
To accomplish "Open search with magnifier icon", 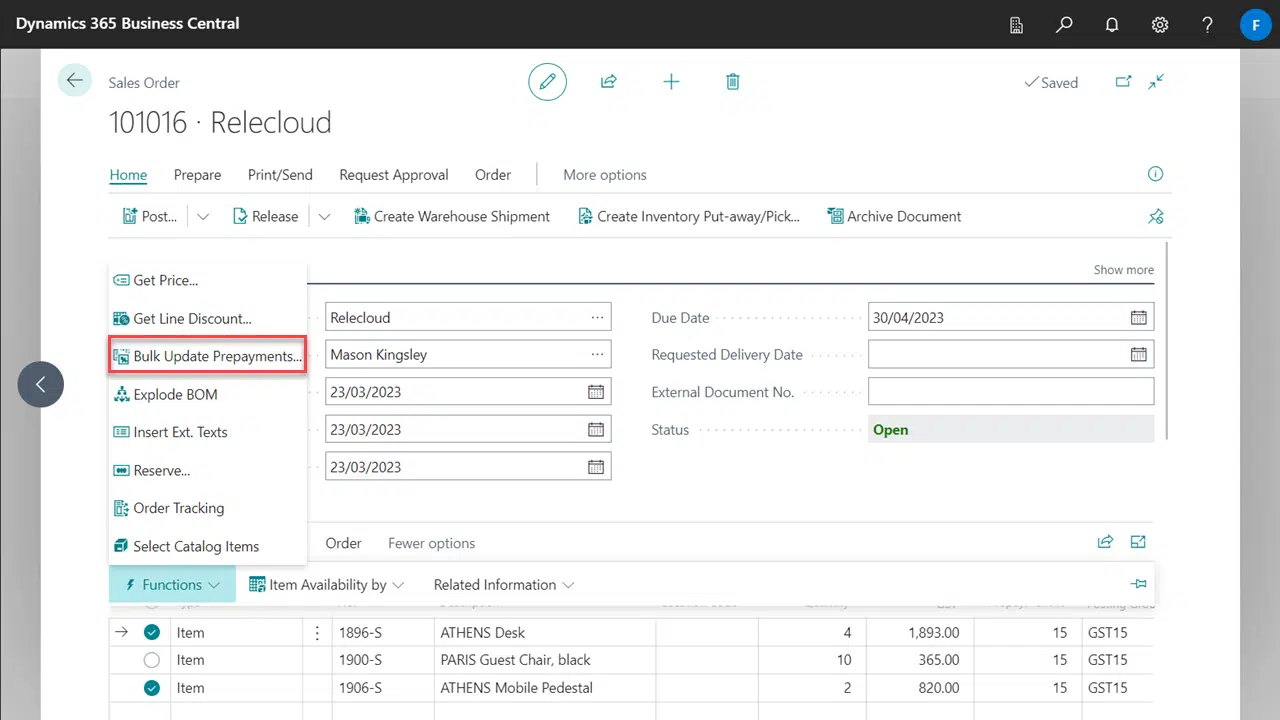I will 1064,24.
